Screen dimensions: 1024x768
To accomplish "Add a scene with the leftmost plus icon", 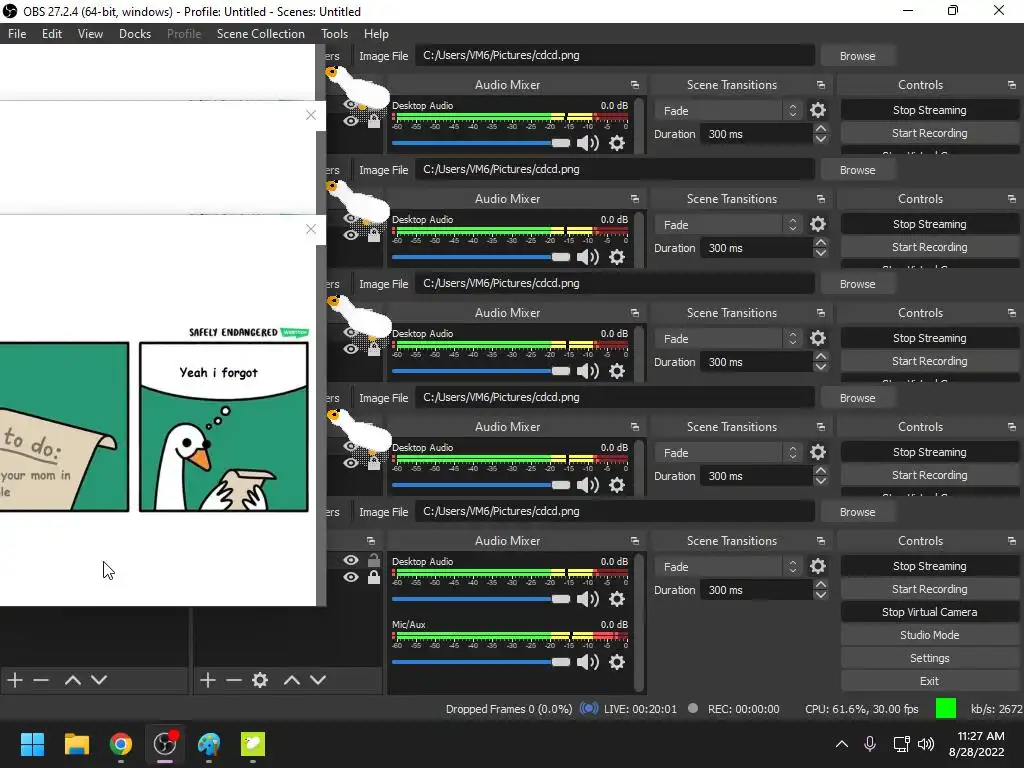I will pos(15,680).
